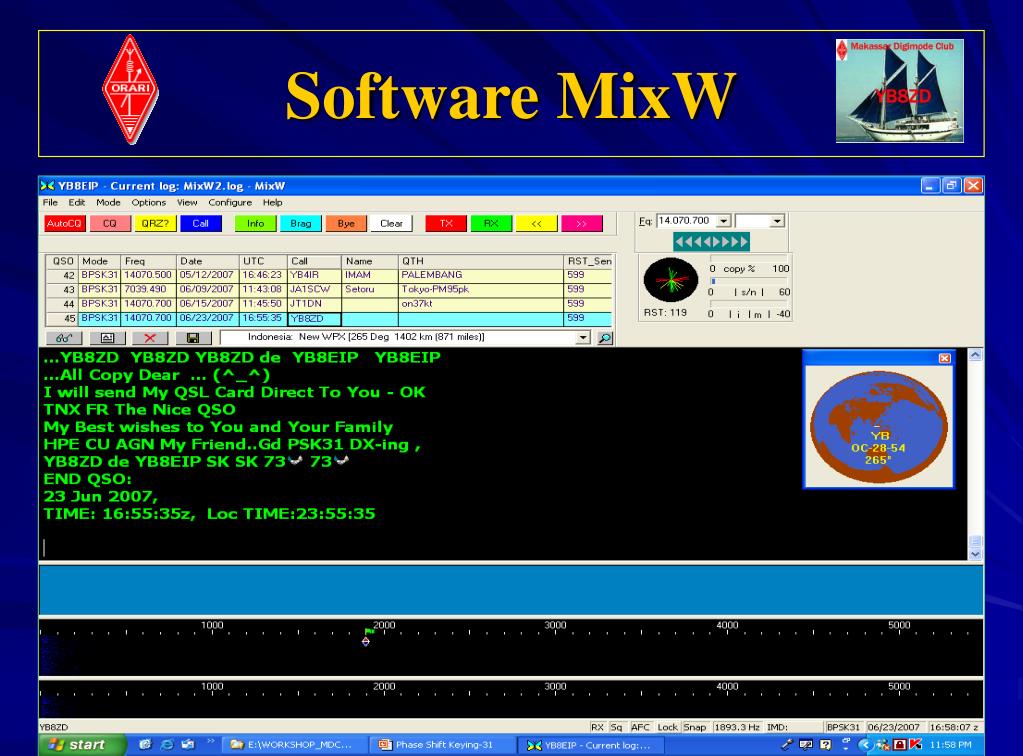Click the green Info macro button
Image resolution: width=1023 pixels, height=756 pixels.
coord(255,224)
